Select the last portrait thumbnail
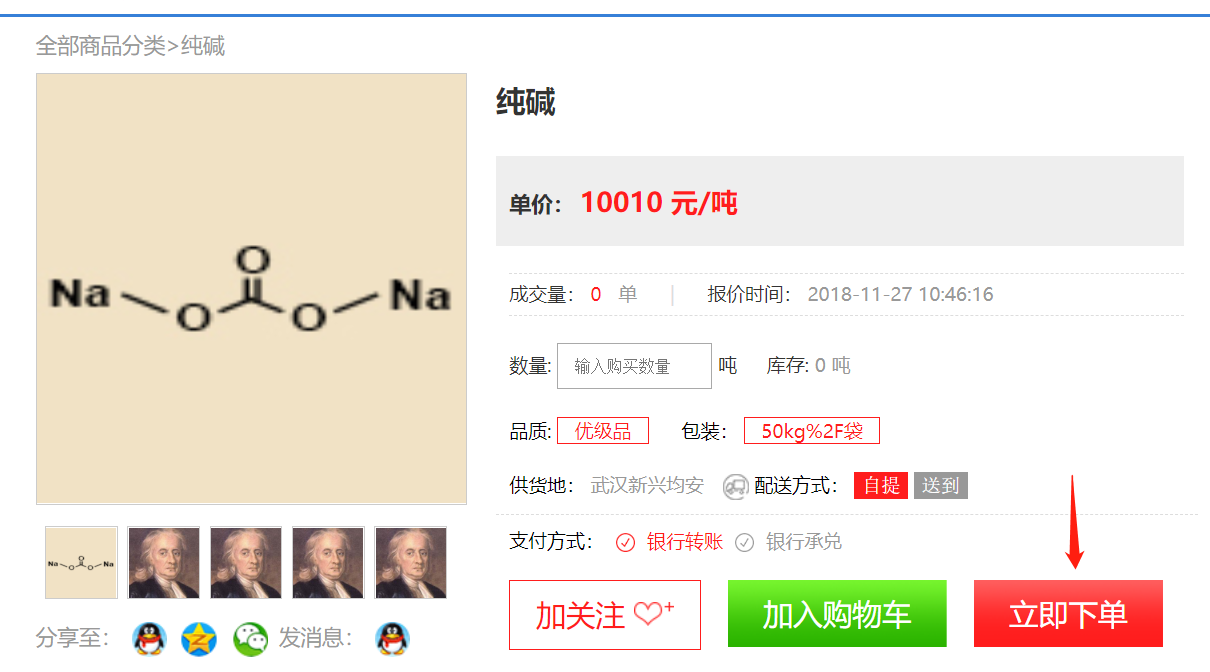 click(410, 563)
